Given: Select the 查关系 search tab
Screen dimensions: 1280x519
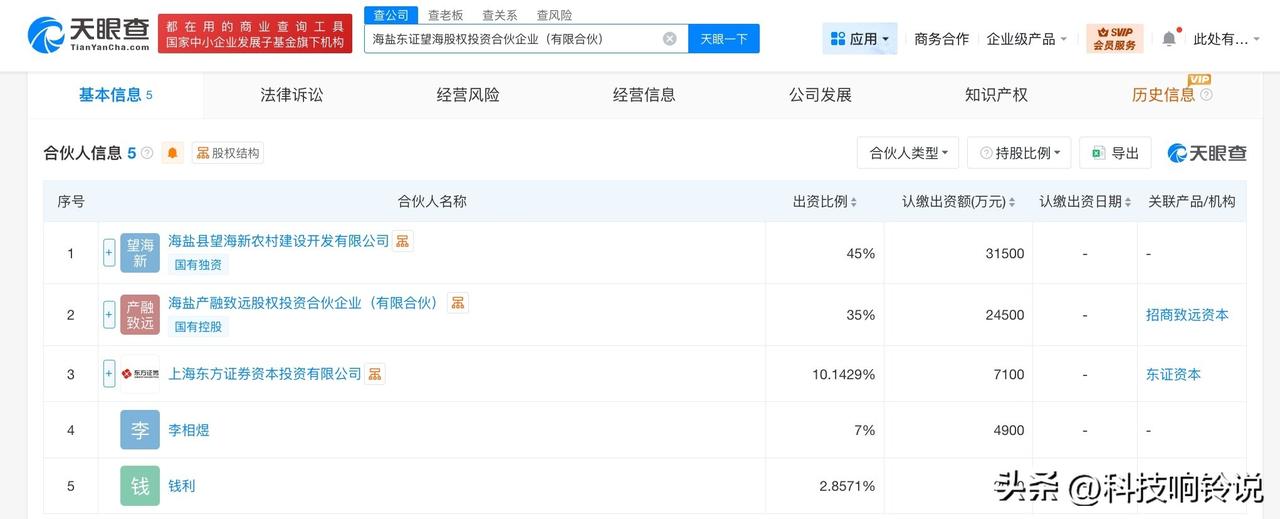Looking at the screenshot, I should click(x=500, y=15).
